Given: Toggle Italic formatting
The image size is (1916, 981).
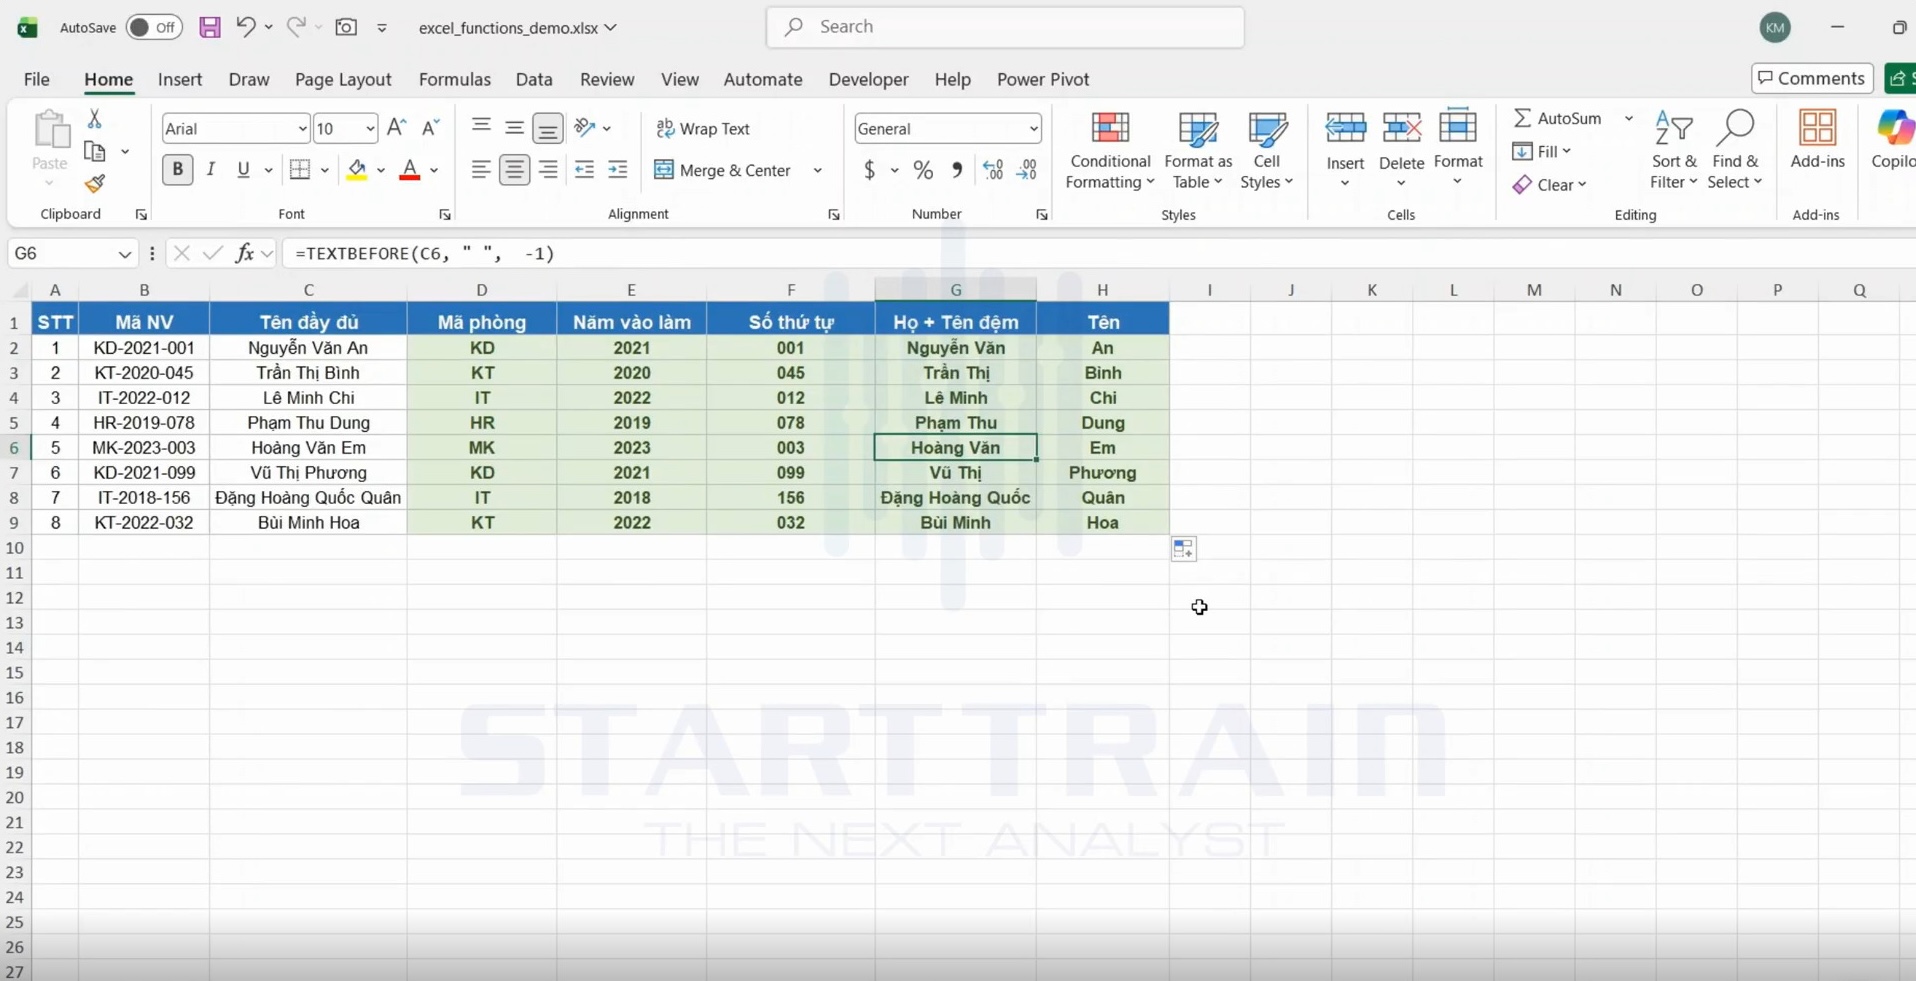Looking at the screenshot, I should pos(210,170).
